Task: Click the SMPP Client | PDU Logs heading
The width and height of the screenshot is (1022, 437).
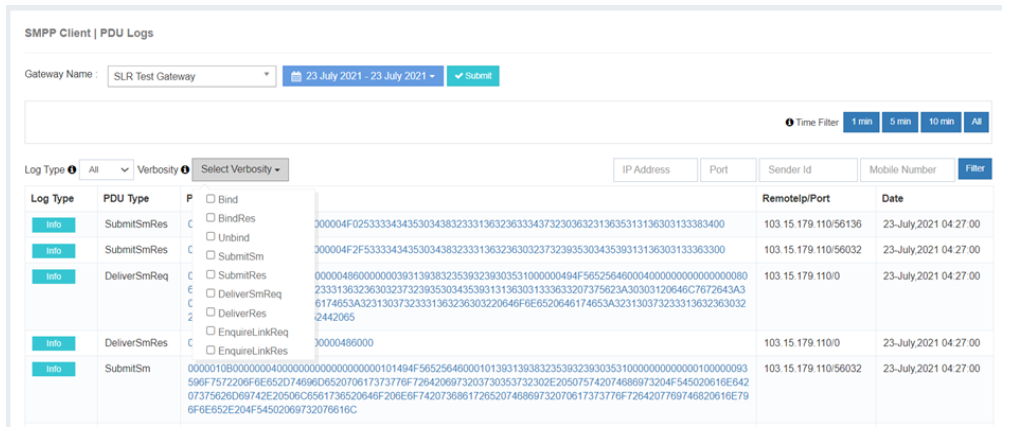Action: point(89,33)
